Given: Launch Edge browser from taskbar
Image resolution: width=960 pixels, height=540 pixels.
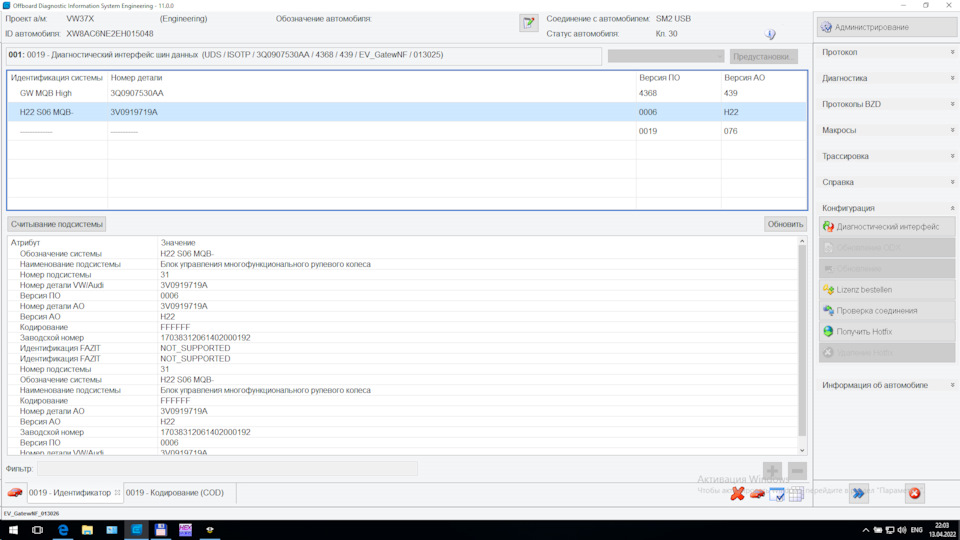Looking at the screenshot, I should pos(62,530).
